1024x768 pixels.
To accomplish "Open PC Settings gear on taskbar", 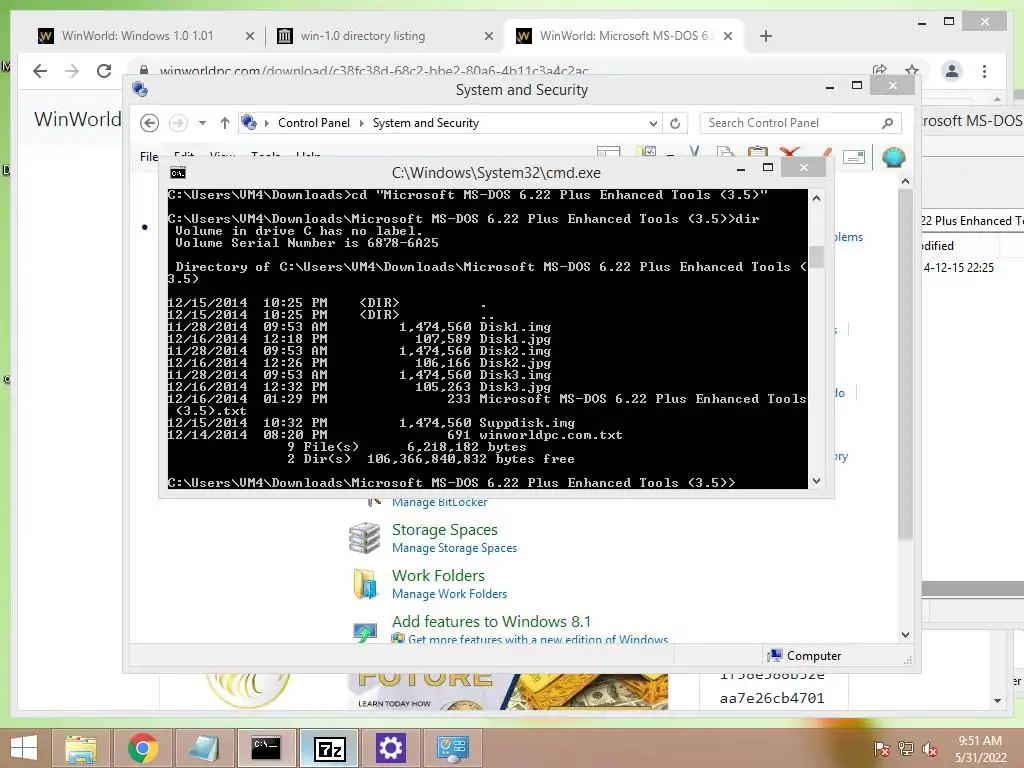I will 391,748.
